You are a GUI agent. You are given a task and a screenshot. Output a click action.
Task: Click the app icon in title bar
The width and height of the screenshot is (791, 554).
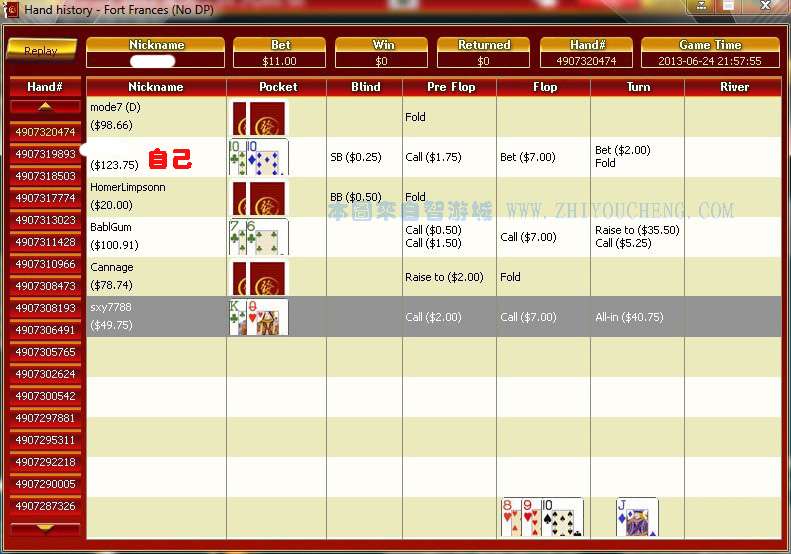12,9
